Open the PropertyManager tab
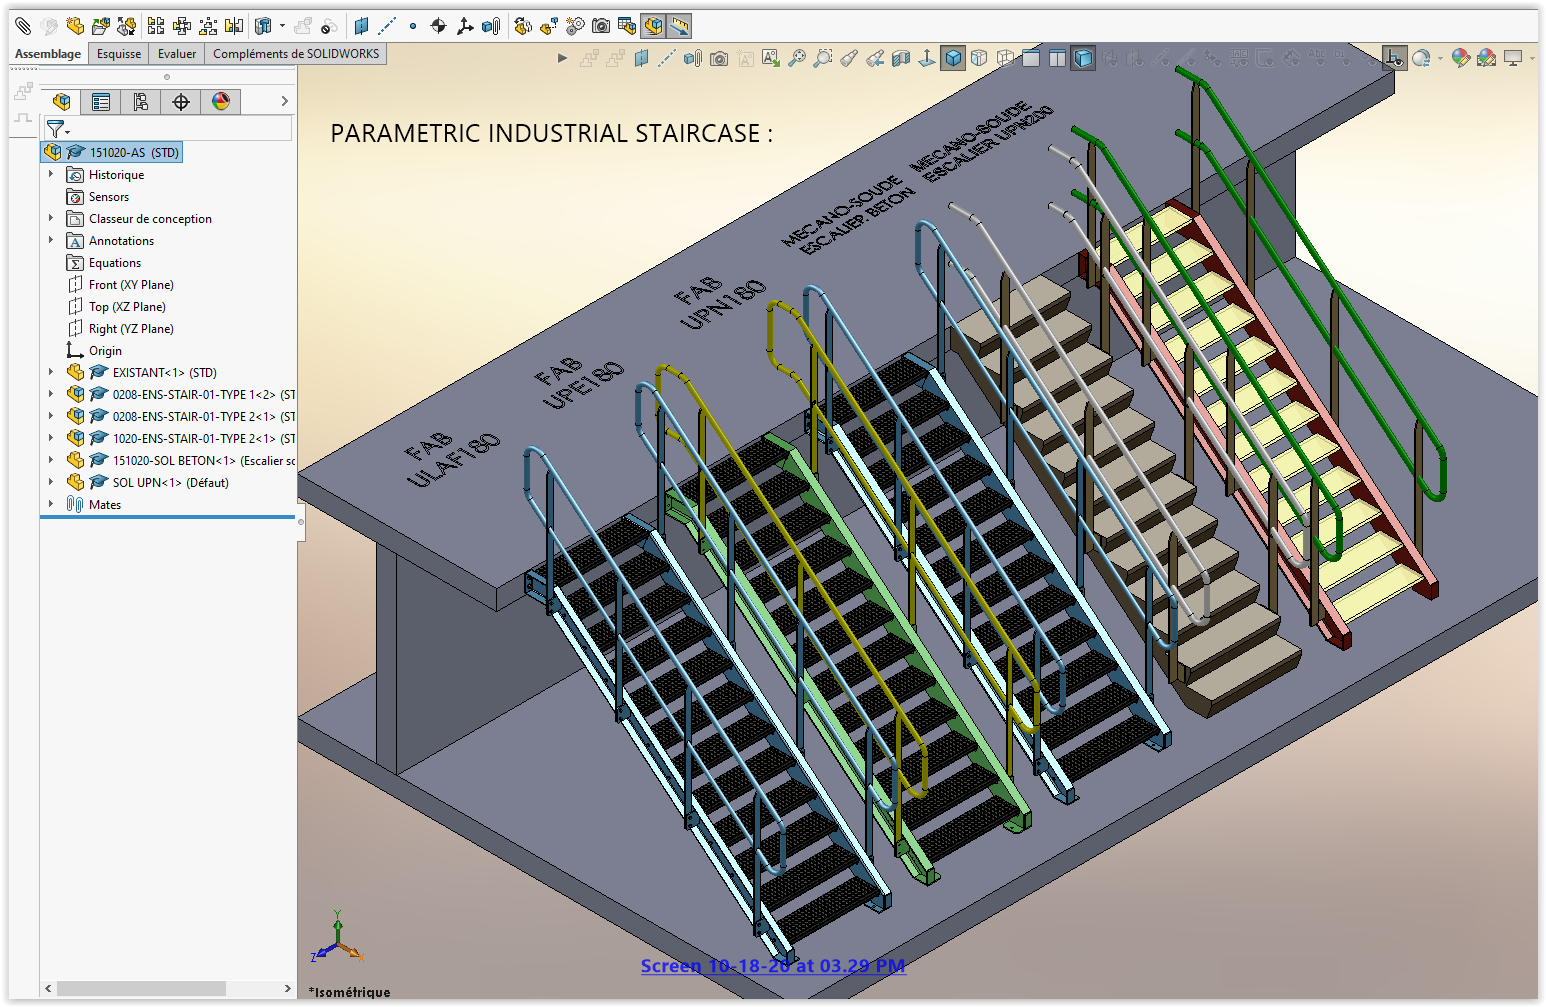The width and height of the screenshot is (1546, 1007). point(101,101)
